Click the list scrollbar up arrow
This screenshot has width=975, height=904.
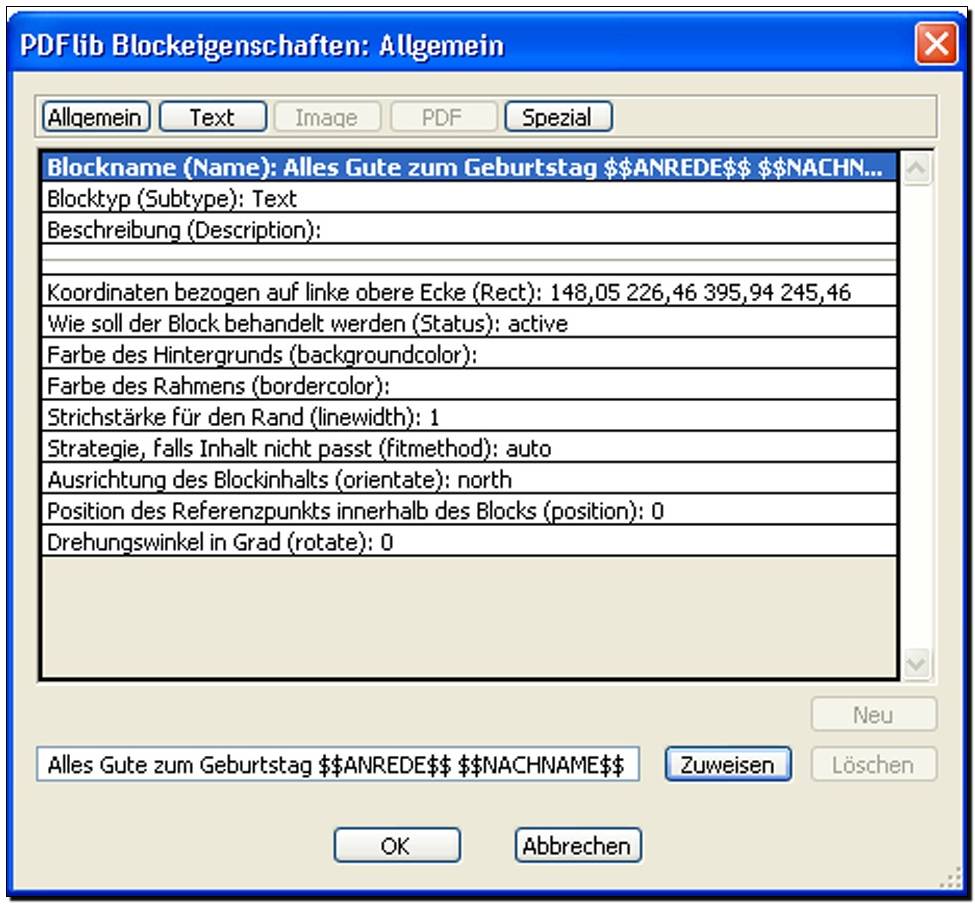(x=917, y=168)
